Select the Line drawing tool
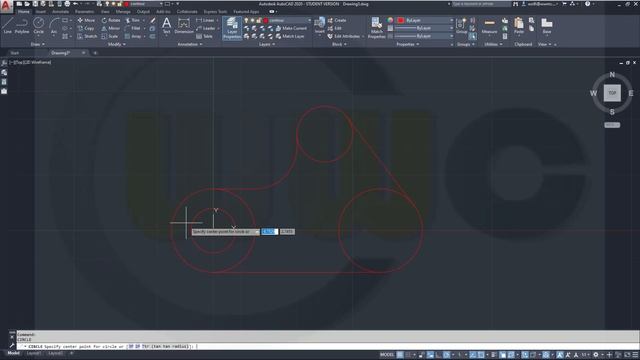This screenshot has width=640, height=360. click(x=8, y=25)
